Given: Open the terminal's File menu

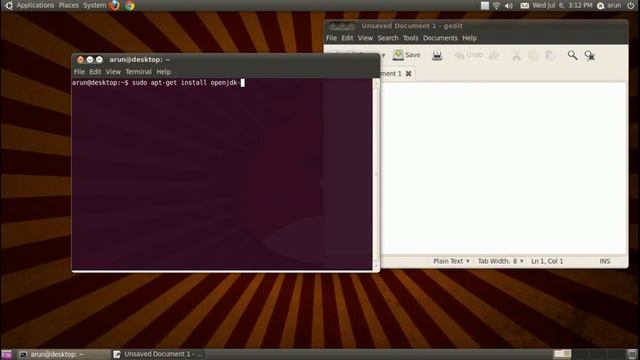Looking at the screenshot, I should (x=79, y=71).
